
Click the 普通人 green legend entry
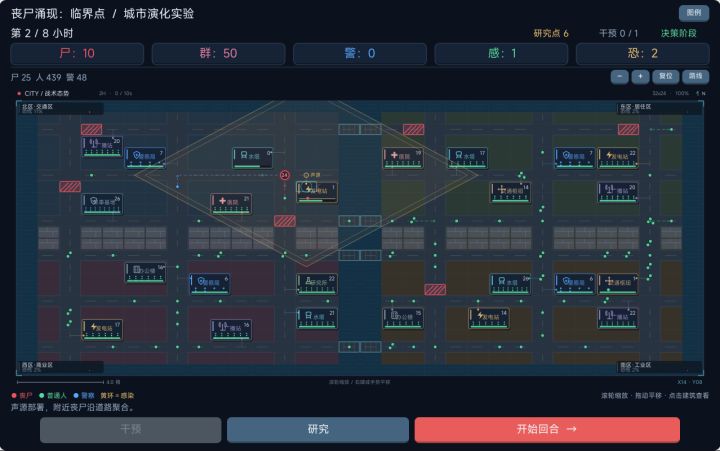(53, 395)
